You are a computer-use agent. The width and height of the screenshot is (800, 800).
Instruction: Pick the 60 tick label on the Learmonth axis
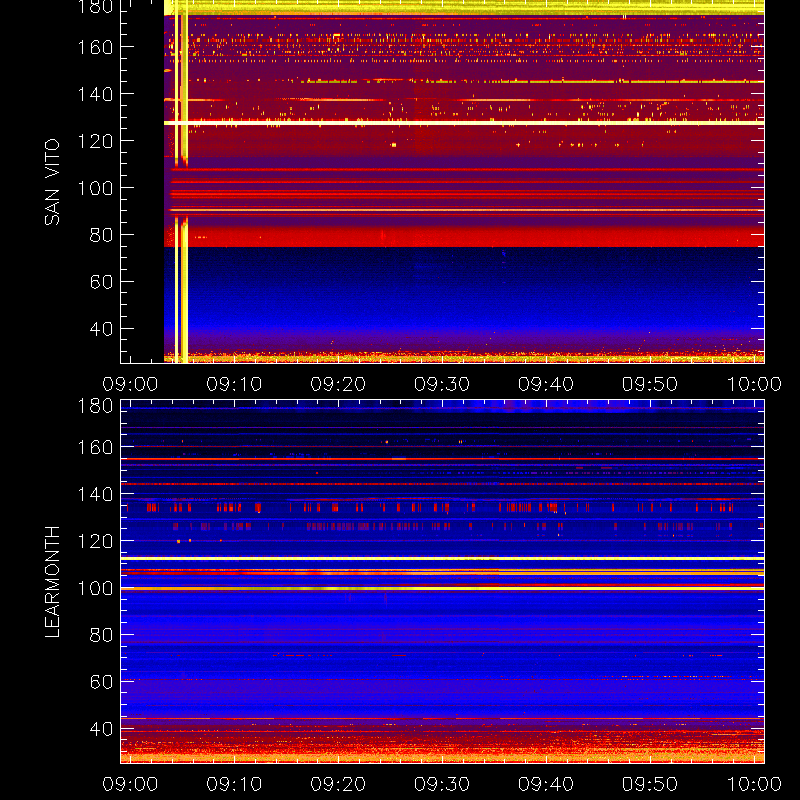coord(101,682)
